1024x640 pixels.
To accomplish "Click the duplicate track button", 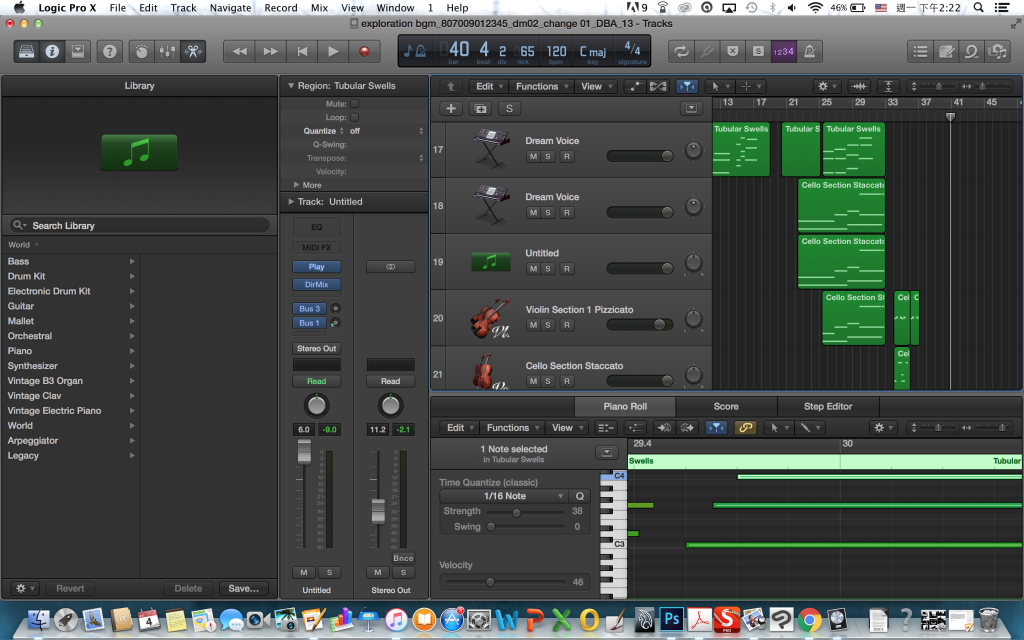I will point(481,108).
